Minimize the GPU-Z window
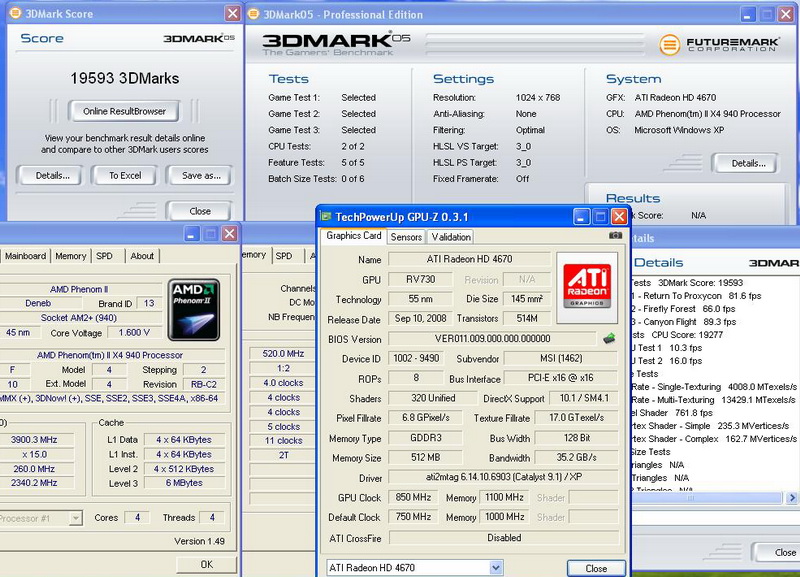 [581, 217]
